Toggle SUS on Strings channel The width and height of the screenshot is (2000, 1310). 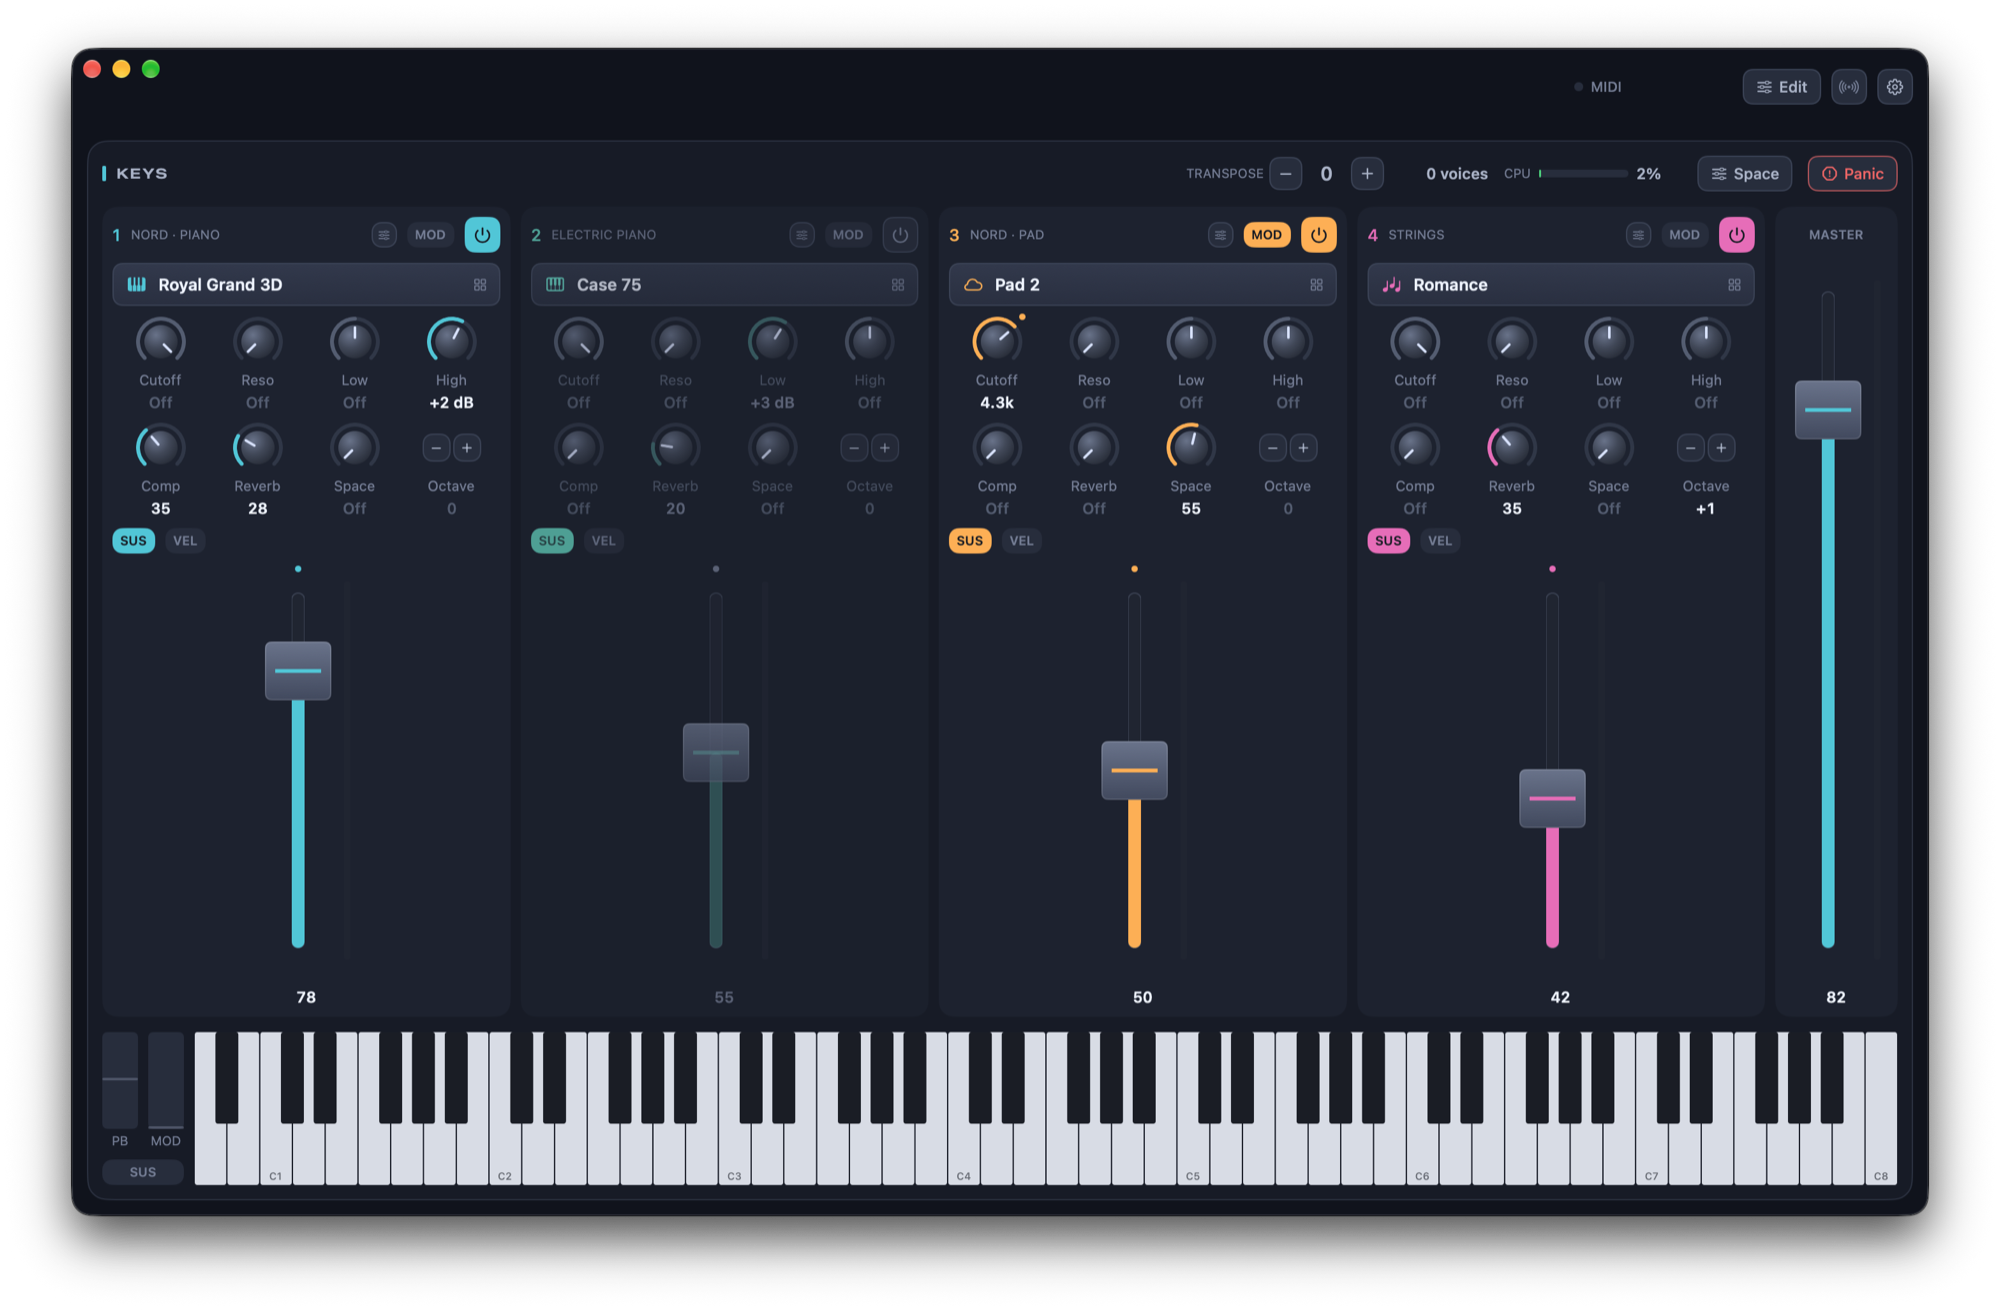pyautogui.click(x=1388, y=541)
